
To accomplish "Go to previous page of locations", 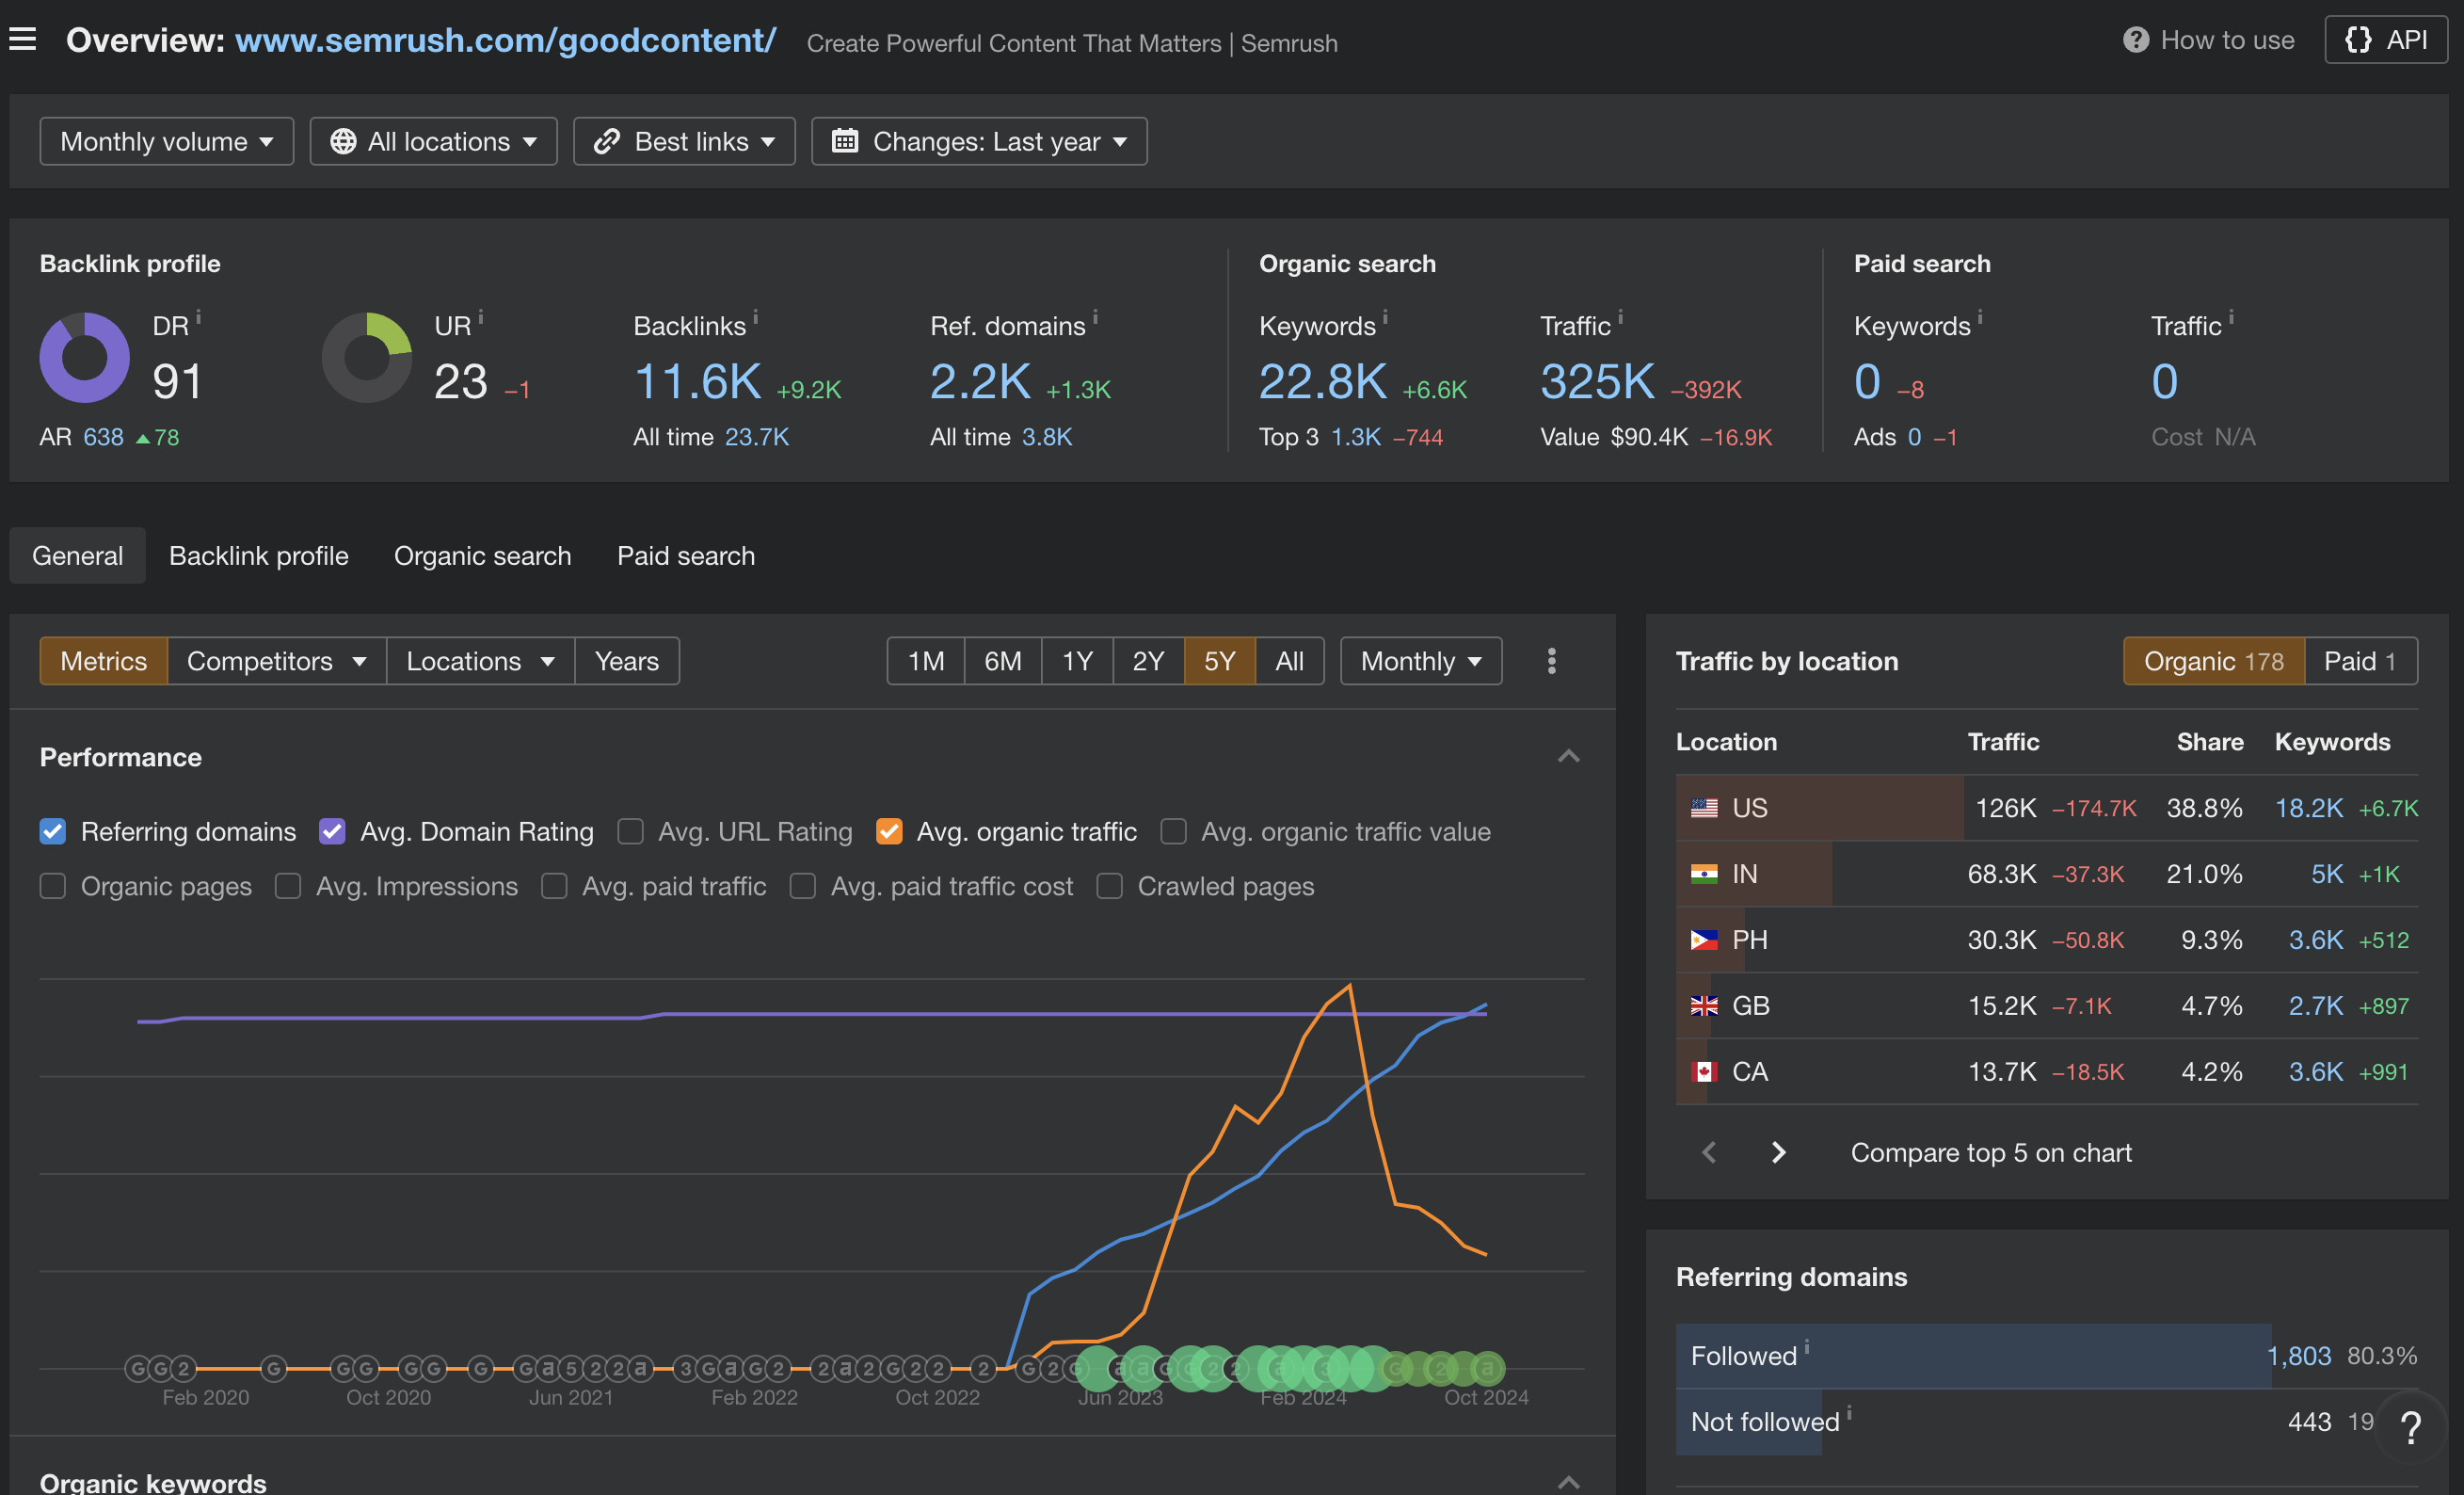I will pos(1709,1153).
